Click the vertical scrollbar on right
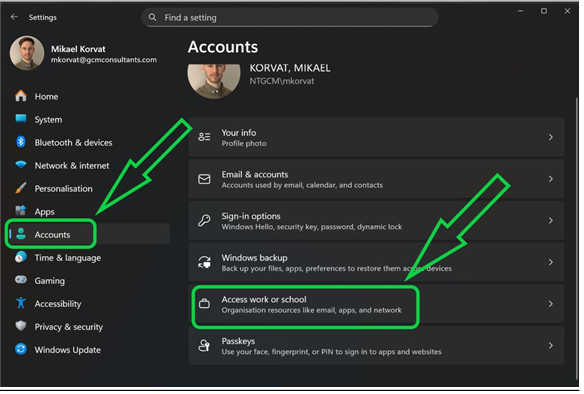584x394 pixels. [x=577, y=238]
